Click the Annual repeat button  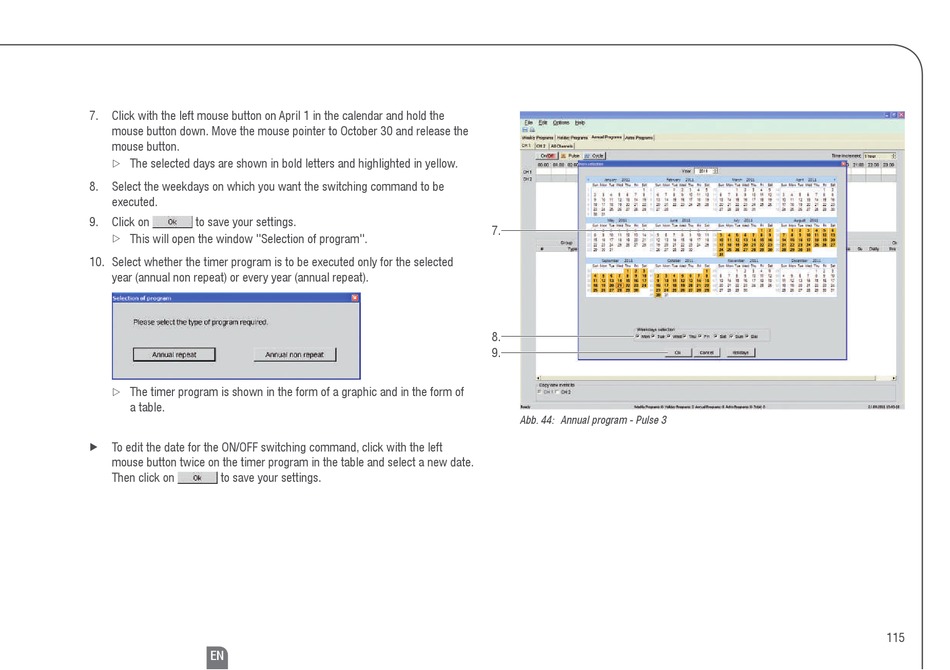tap(174, 354)
